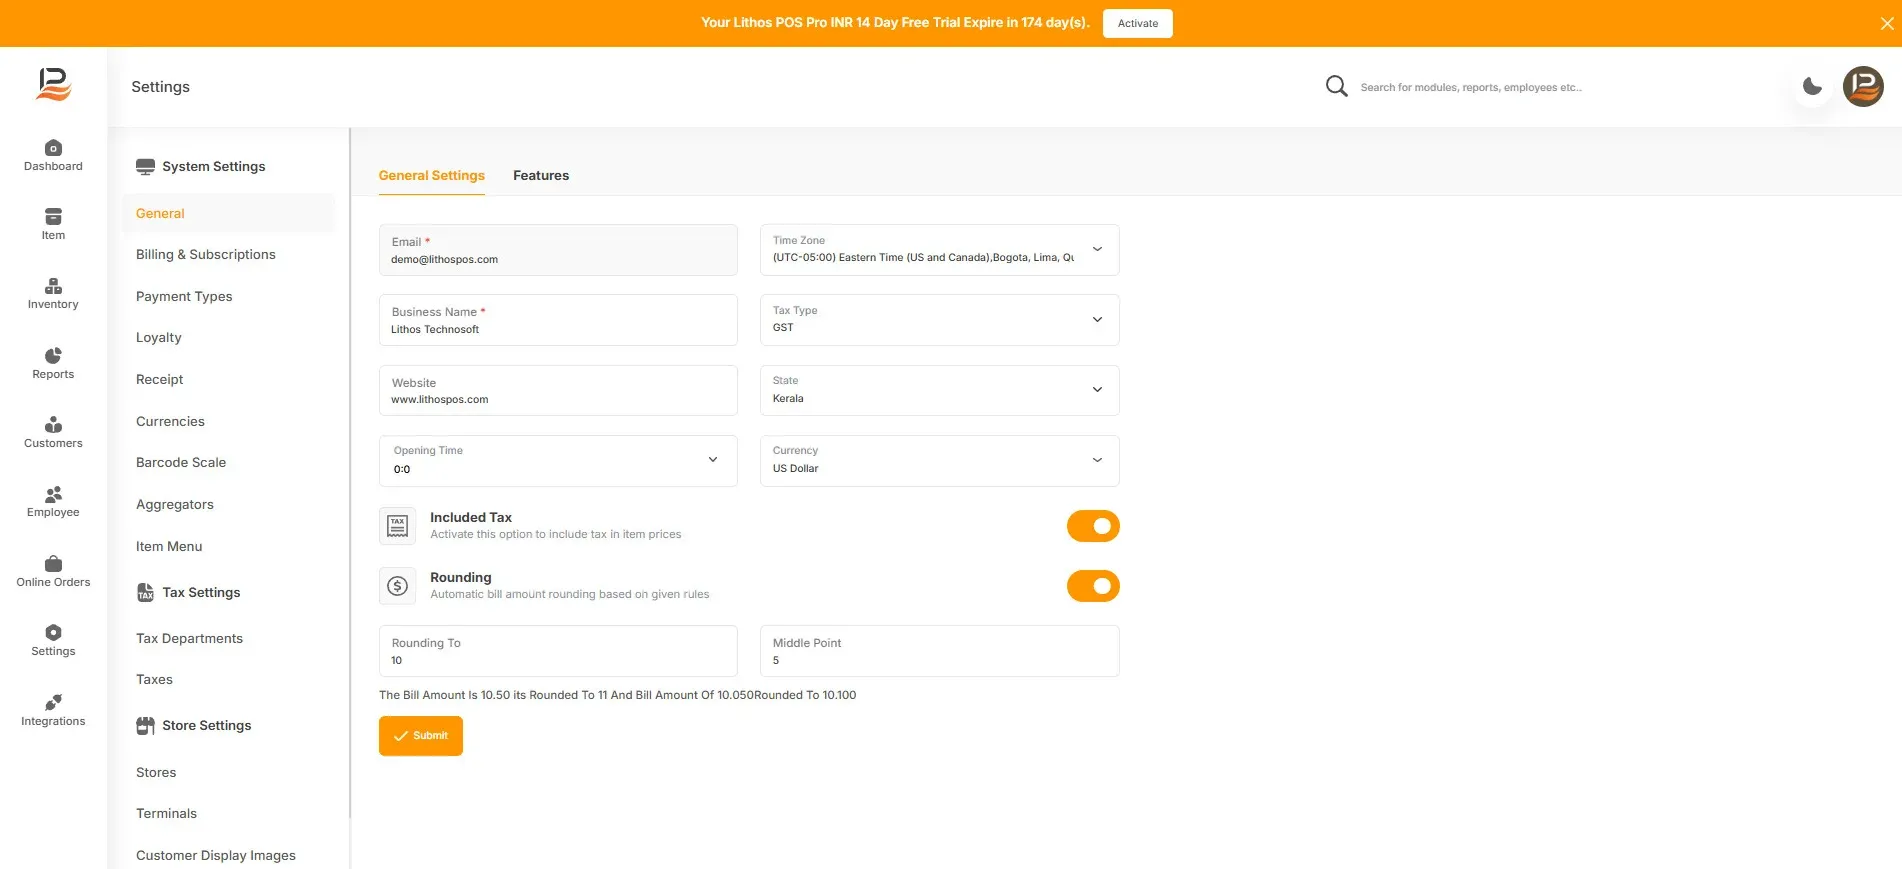Click the Business Name input field

pyautogui.click(x=558, y=320)
